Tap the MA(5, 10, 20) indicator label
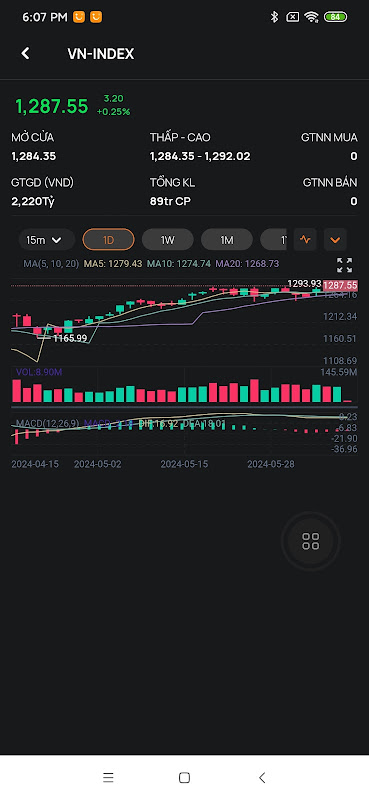The width and height of the screenshot is (369, 800). click(x=51, y=264)
